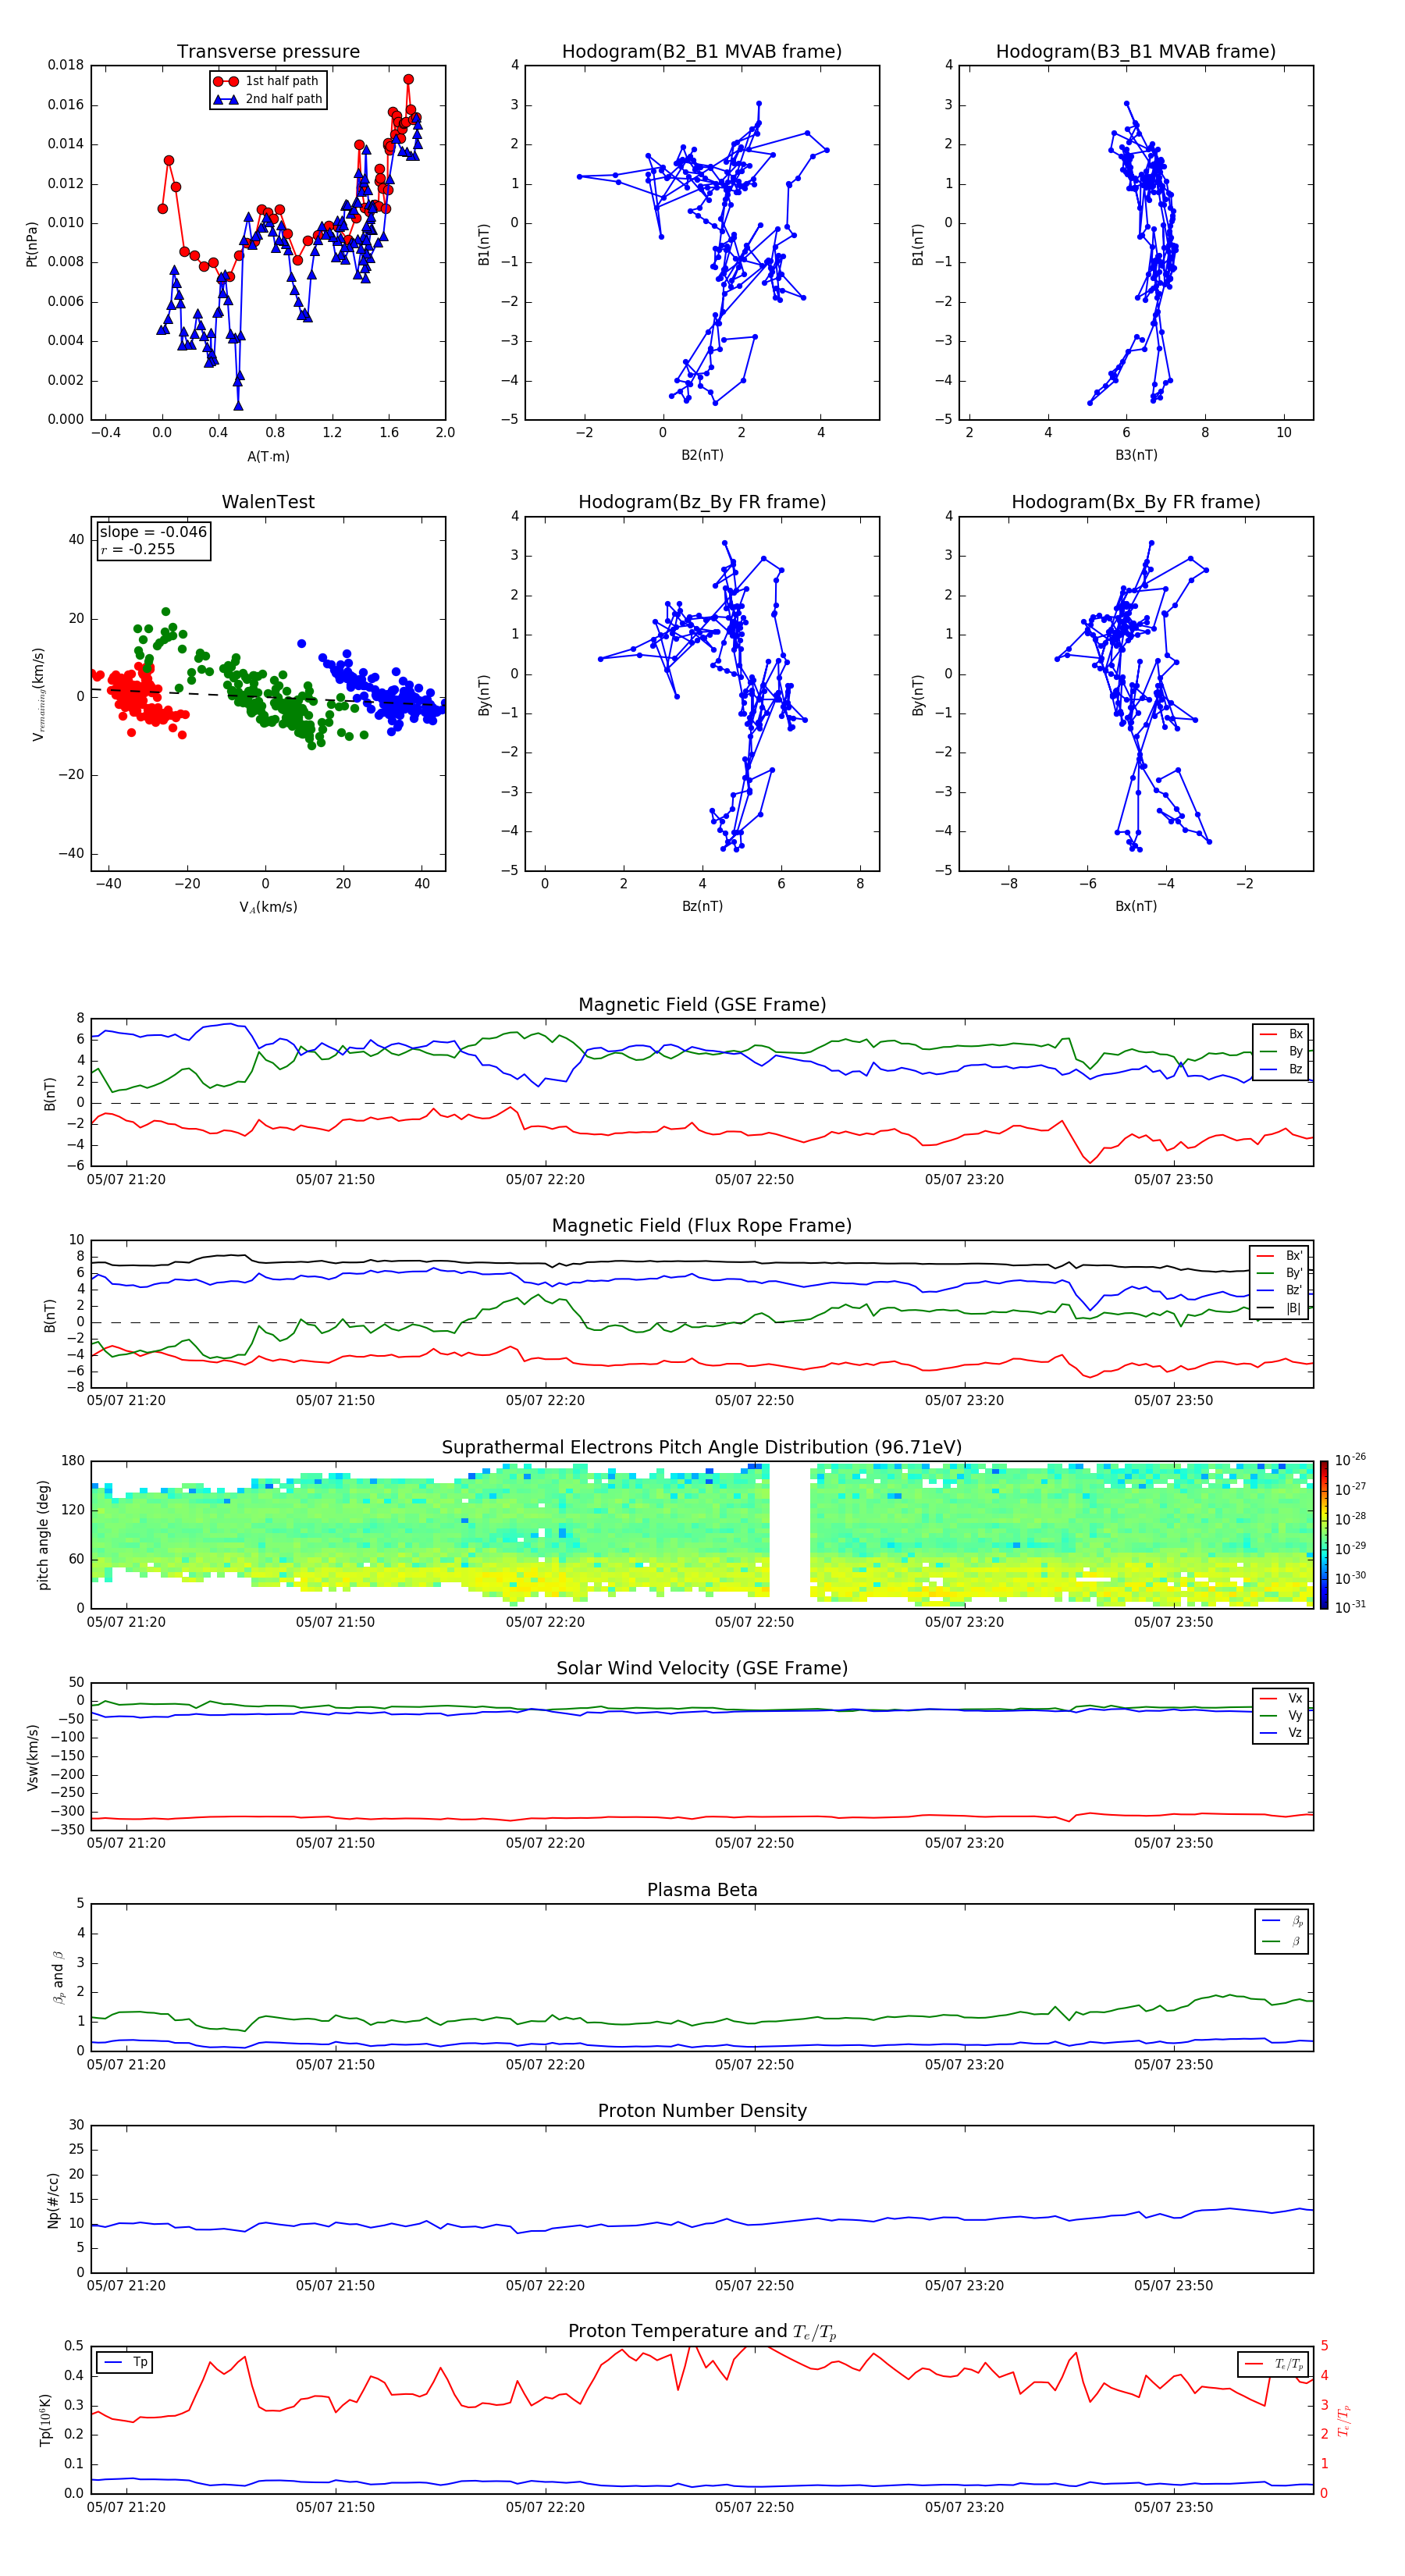Screen dimensions: 1405x2576
Task: Click '05/07 23:50' tick under density plot
Action: 1173,2285
